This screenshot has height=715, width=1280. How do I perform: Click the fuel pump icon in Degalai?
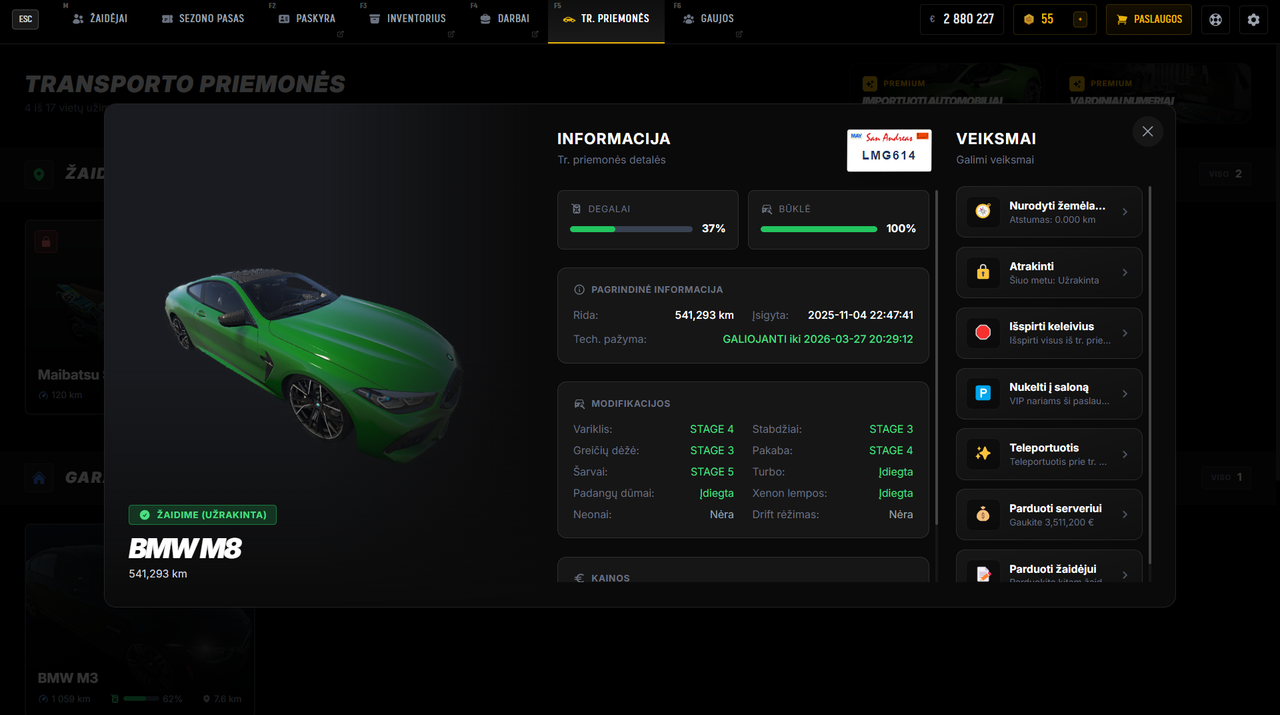pos(576,209)
